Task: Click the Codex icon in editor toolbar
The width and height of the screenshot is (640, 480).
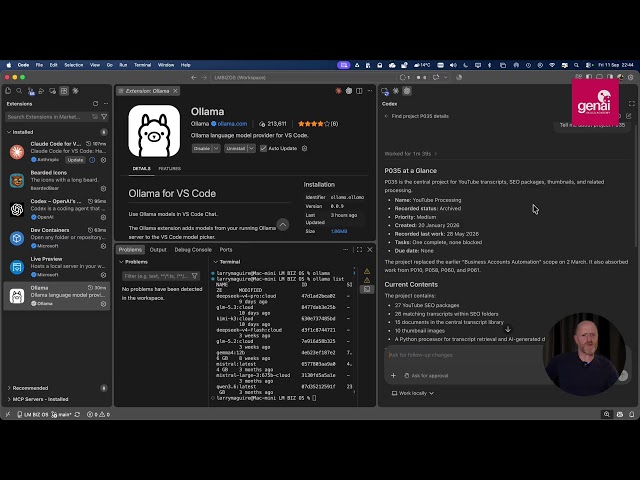Action: pos(349,91)
